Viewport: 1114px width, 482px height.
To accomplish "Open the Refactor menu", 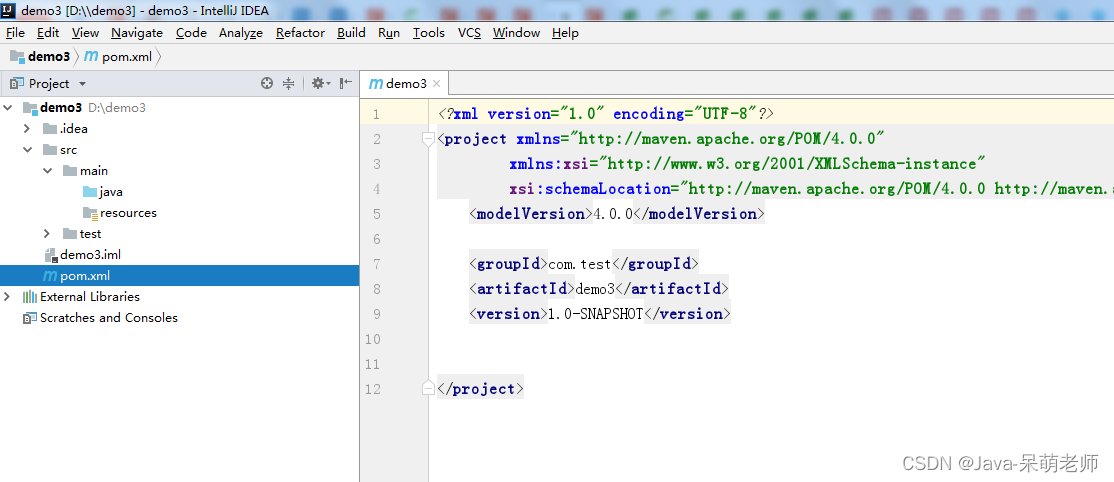I will tap(301, 33).
